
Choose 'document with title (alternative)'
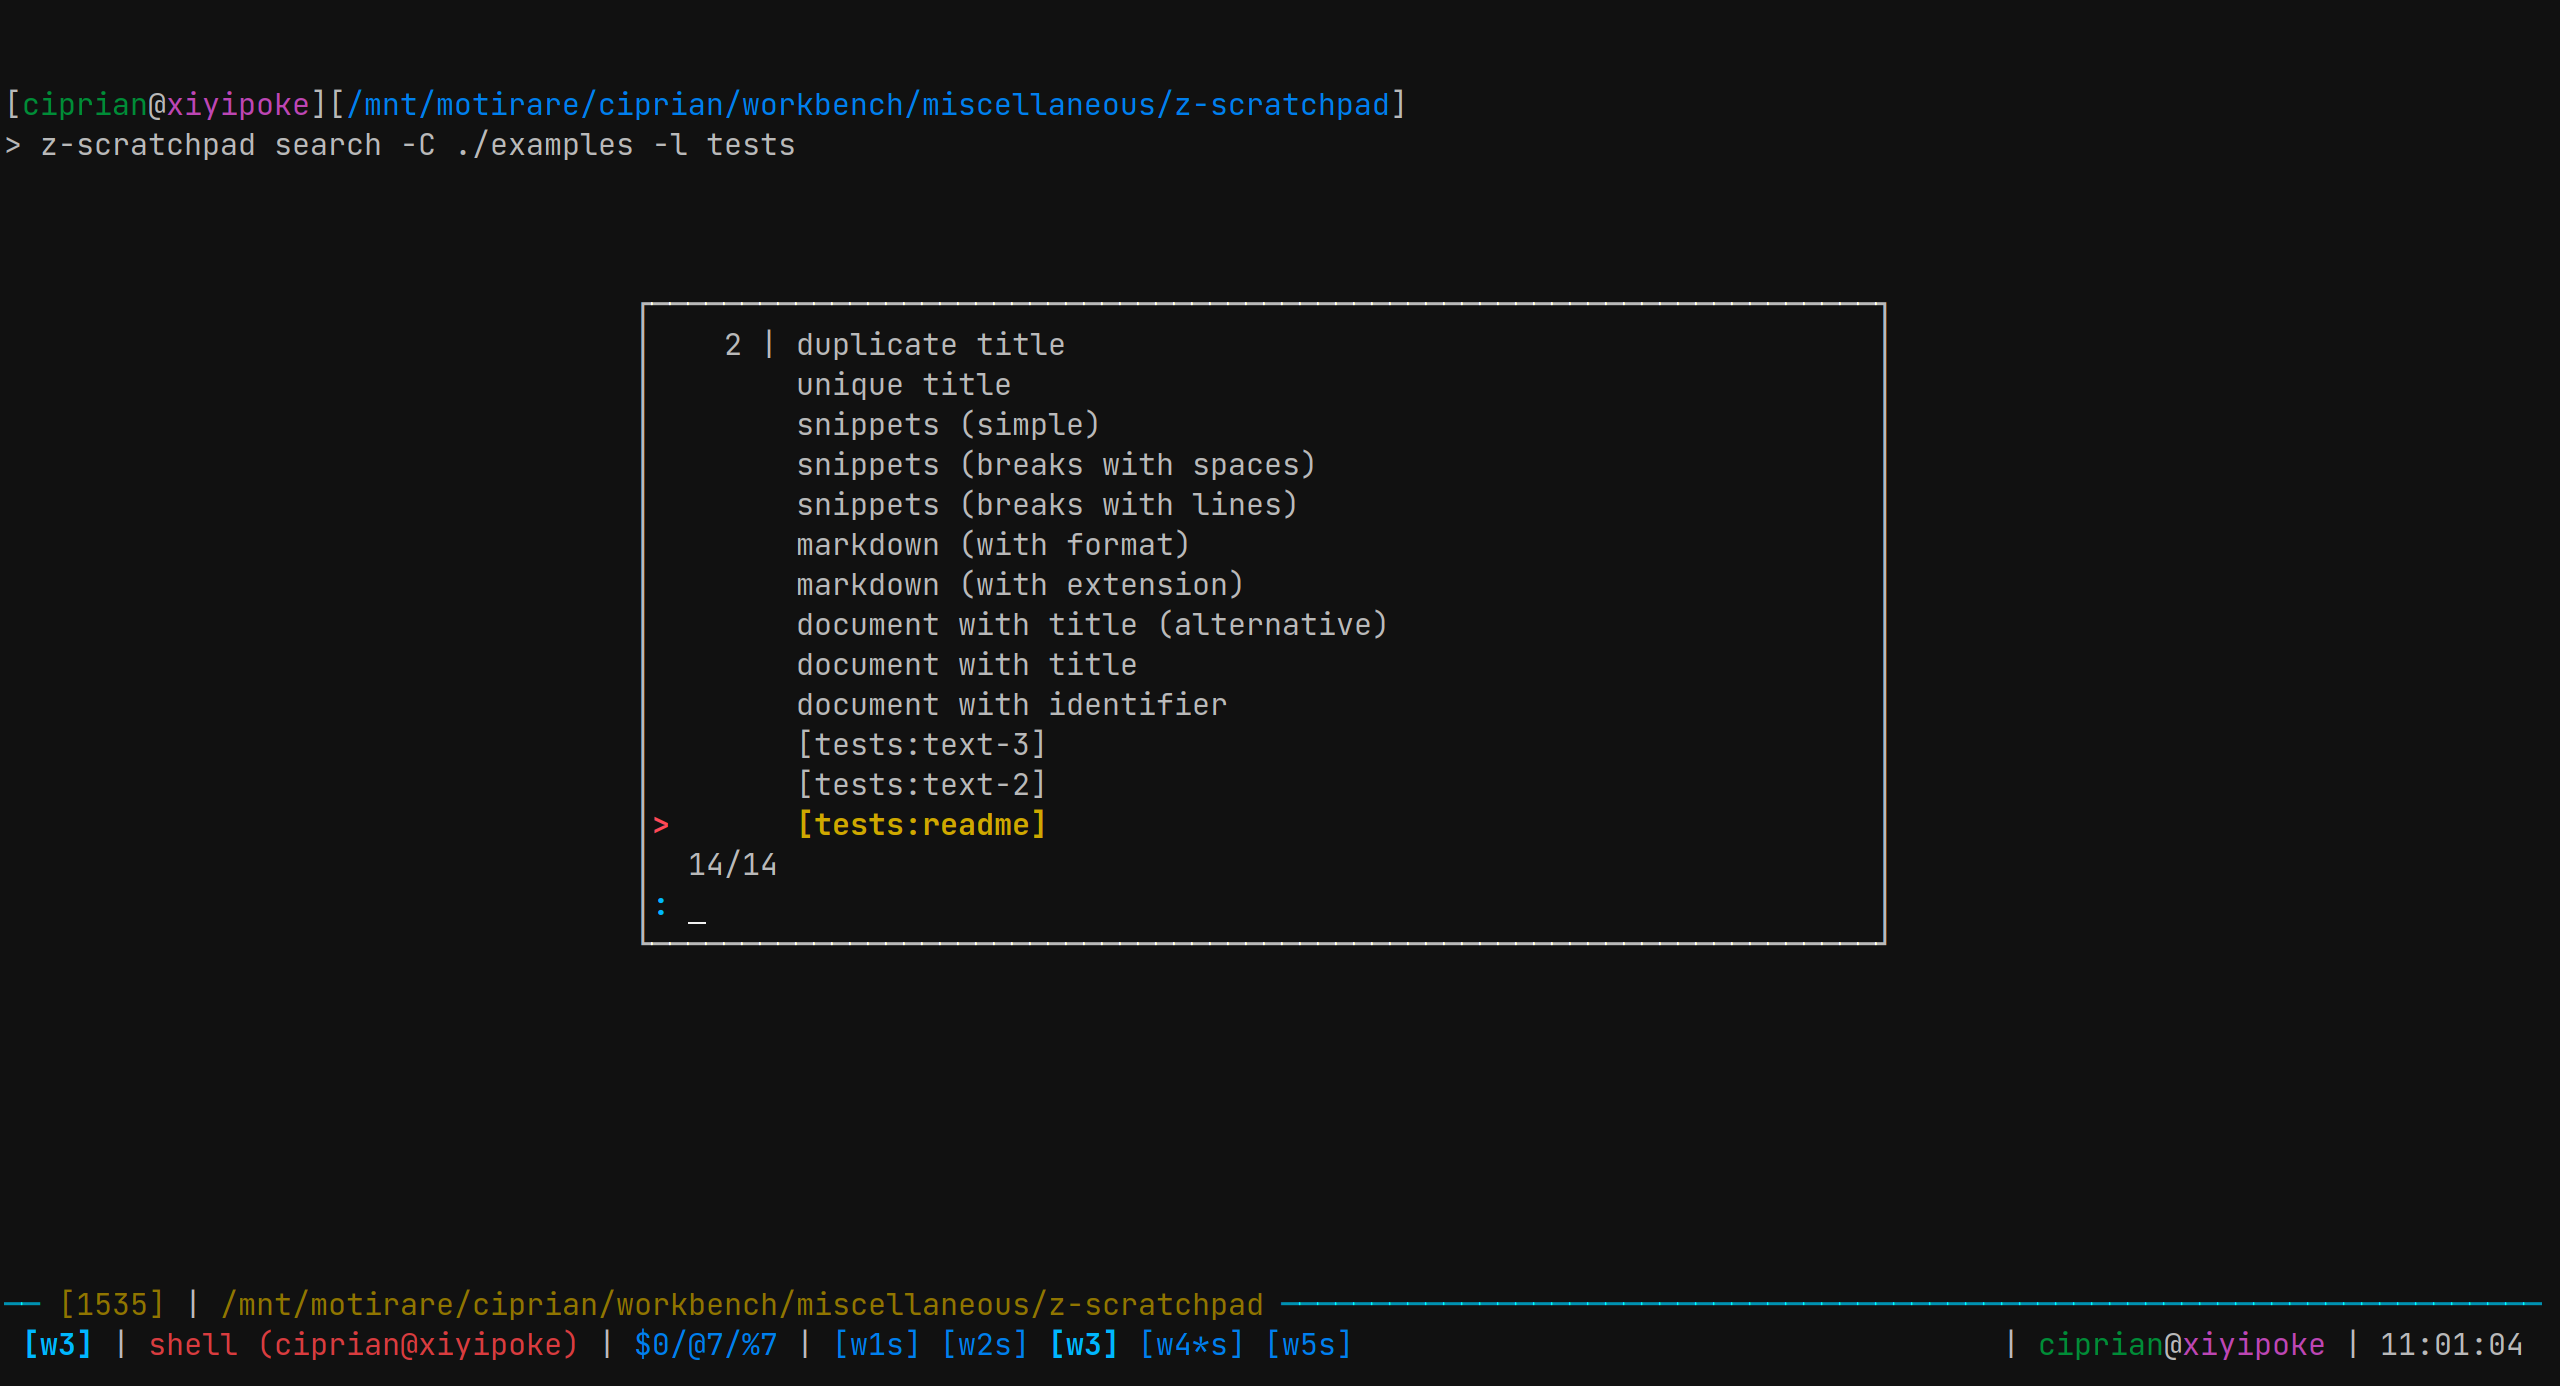coord(1092,625)
